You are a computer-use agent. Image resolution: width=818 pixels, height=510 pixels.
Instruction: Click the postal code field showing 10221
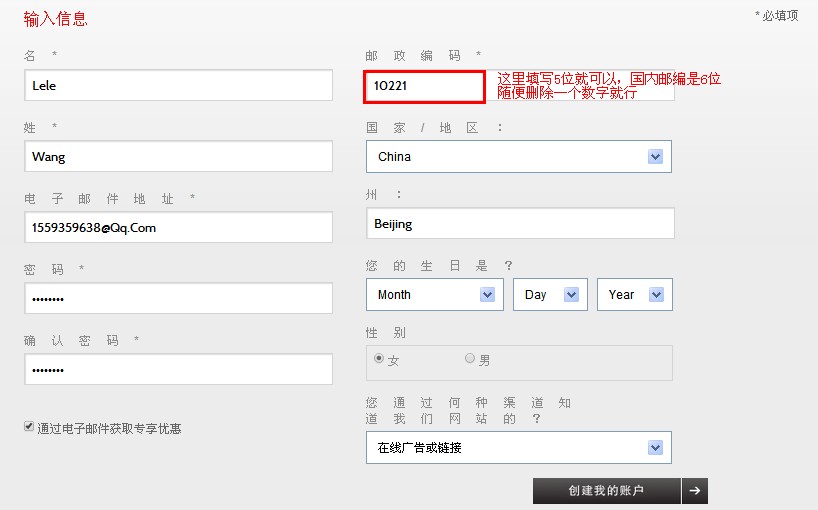(424, 87)
